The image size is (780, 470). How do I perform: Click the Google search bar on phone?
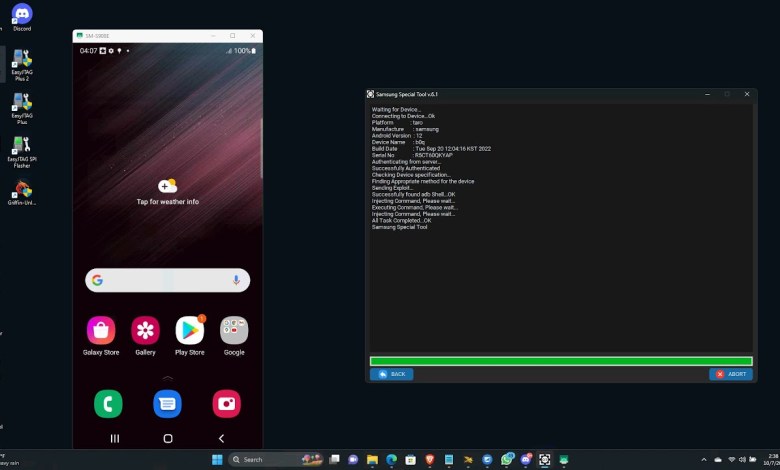pos(160,281)
